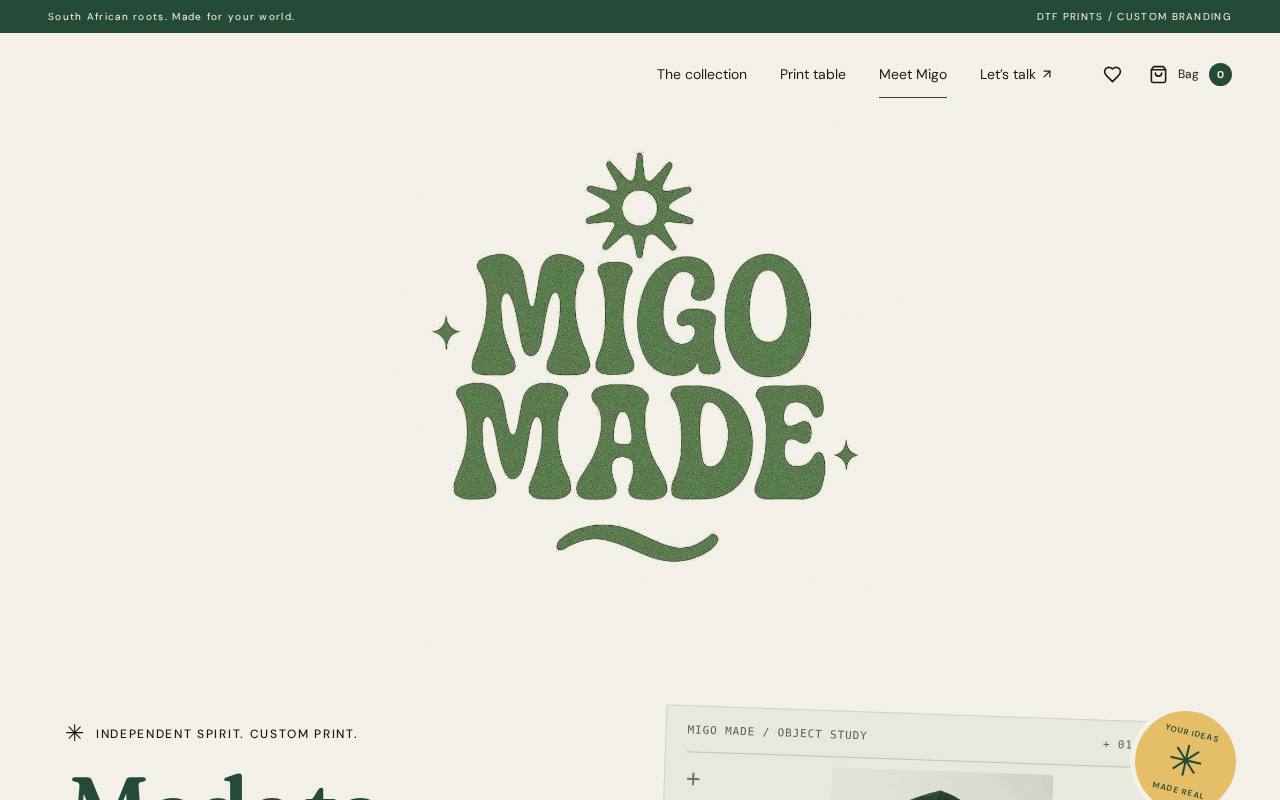This screenshot has height=800, width=1280.
Task: Click the DTF Prints / Custom Branding text
Action: tap(1134, 17)
